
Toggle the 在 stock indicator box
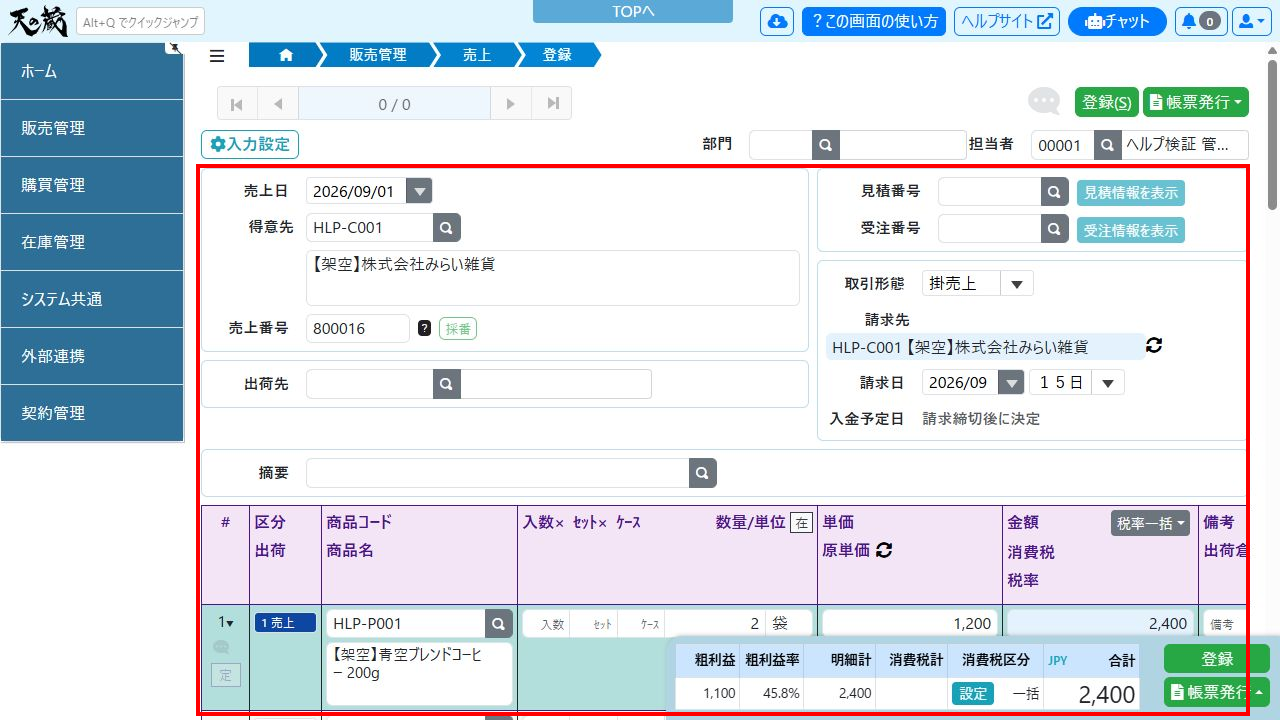[801, 522]
